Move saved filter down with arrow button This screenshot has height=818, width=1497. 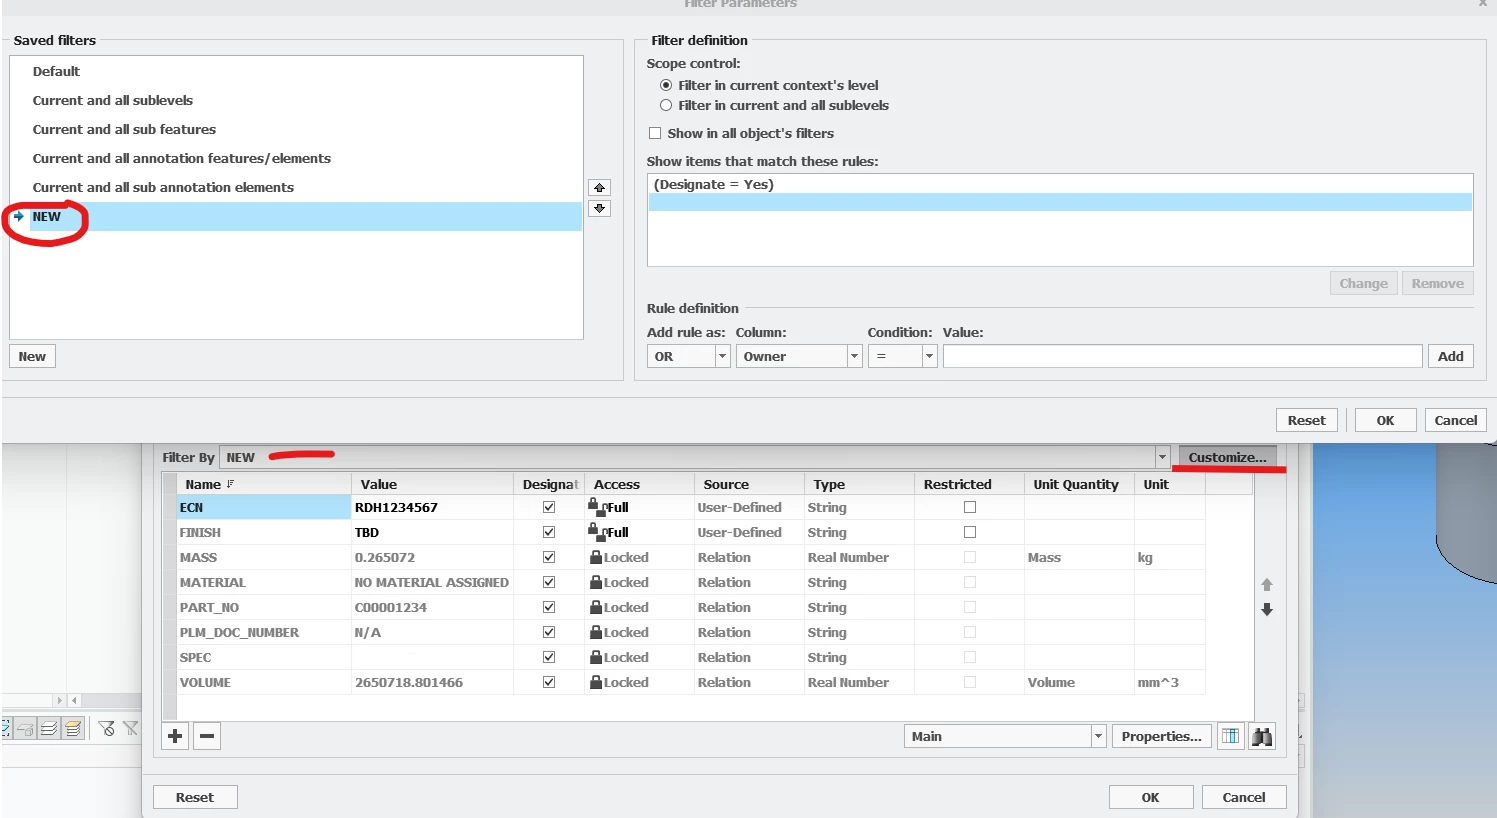click(x=599, y=208)
